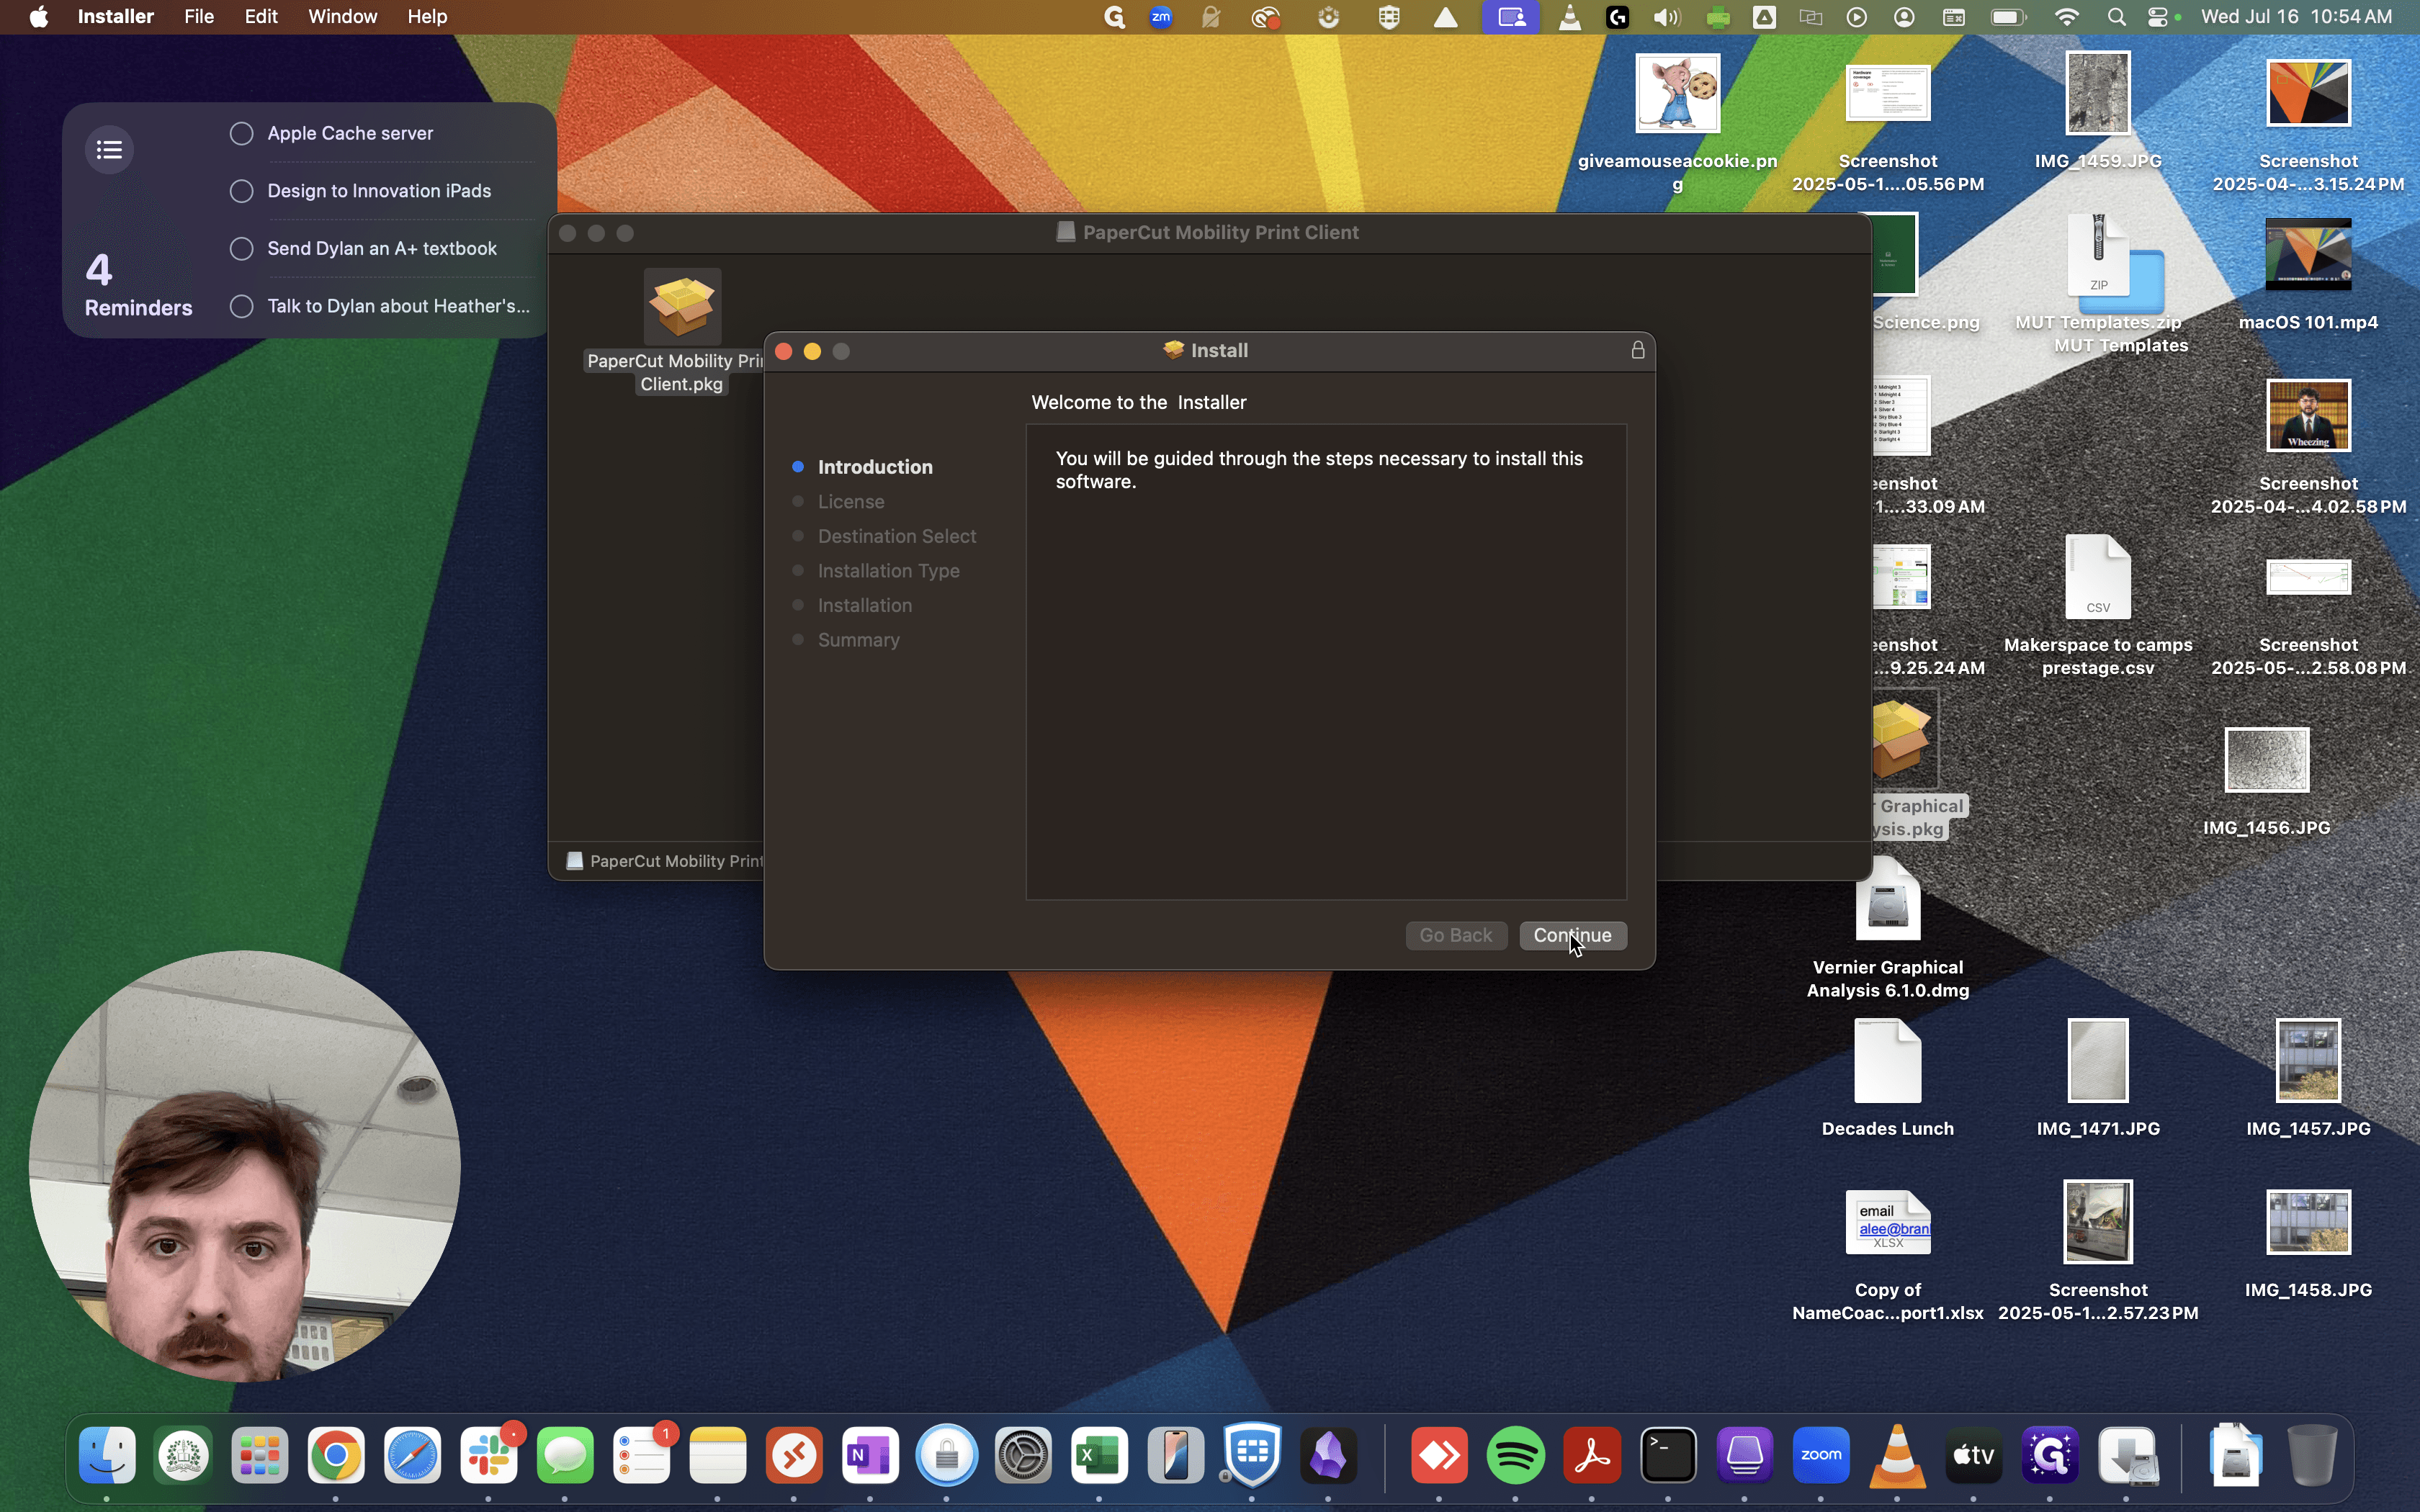Select PaperCut Mobility Print Client.pkg file icon
Screen dimensions: 2420x1512
point(683,306)
